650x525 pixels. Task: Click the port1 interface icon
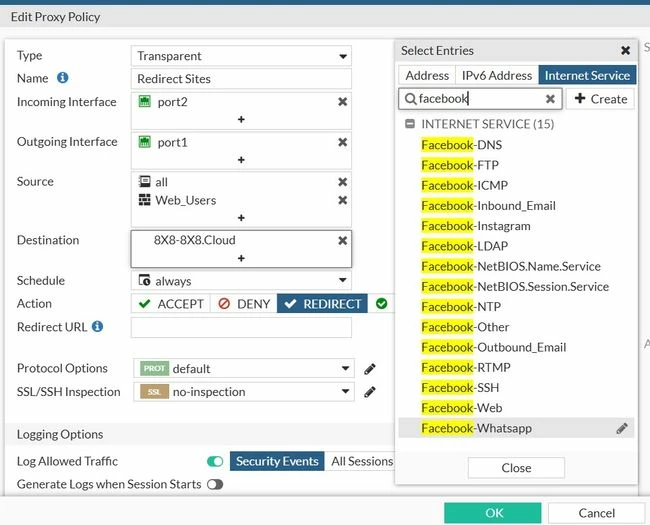[144, 142]
